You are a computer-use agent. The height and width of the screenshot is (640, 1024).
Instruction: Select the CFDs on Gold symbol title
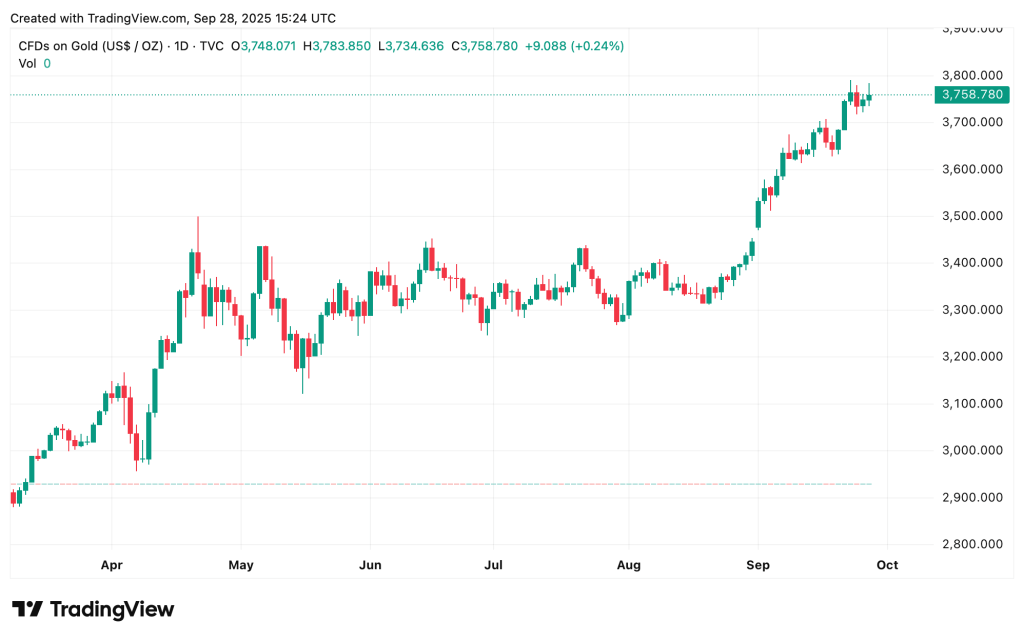point(88,46)
